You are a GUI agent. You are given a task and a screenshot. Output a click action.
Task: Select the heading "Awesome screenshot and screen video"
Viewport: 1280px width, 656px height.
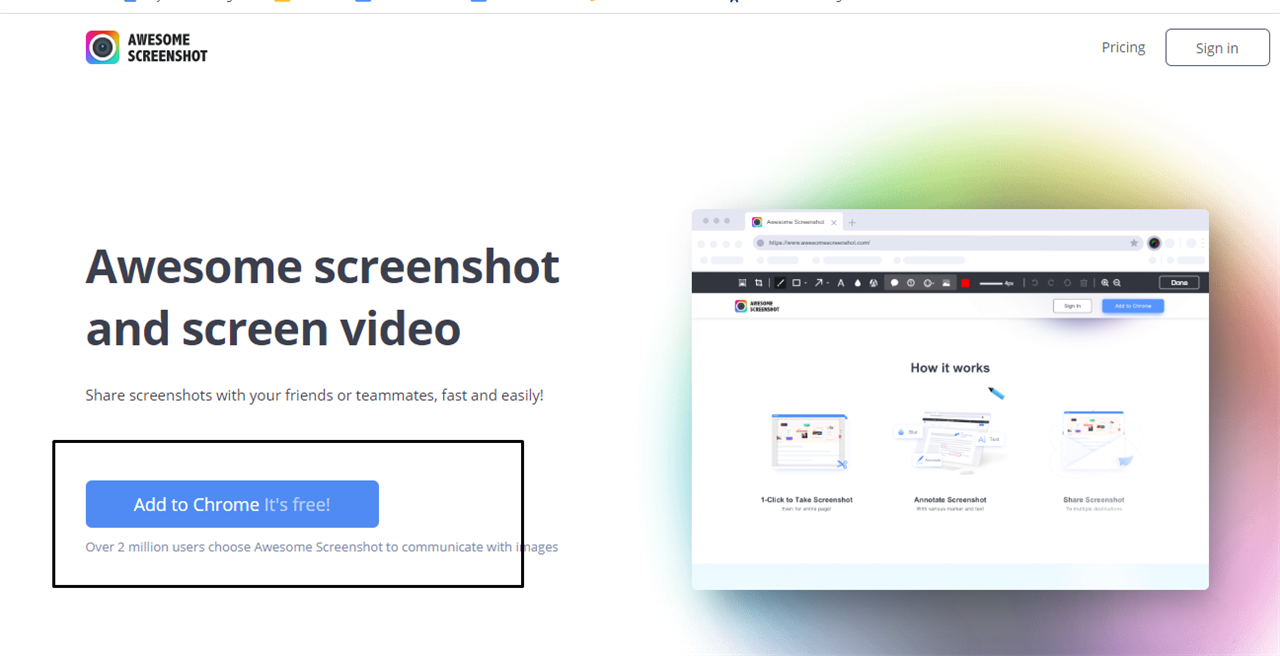tap(322, 297)
